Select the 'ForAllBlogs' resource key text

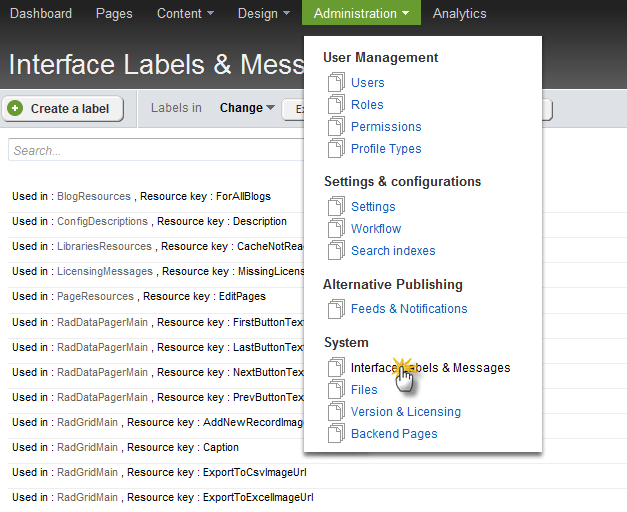[243, 196]
